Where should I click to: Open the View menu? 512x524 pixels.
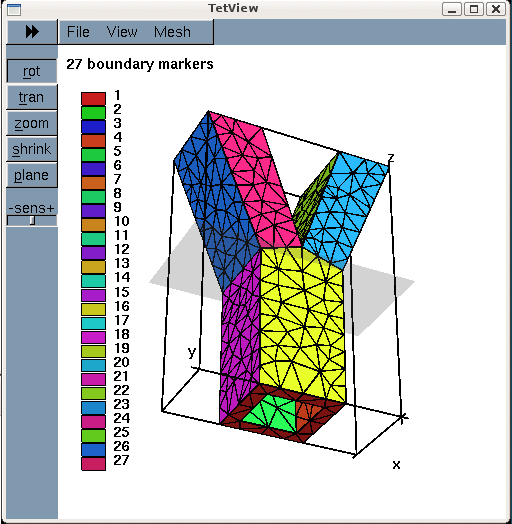click(122, 32)
